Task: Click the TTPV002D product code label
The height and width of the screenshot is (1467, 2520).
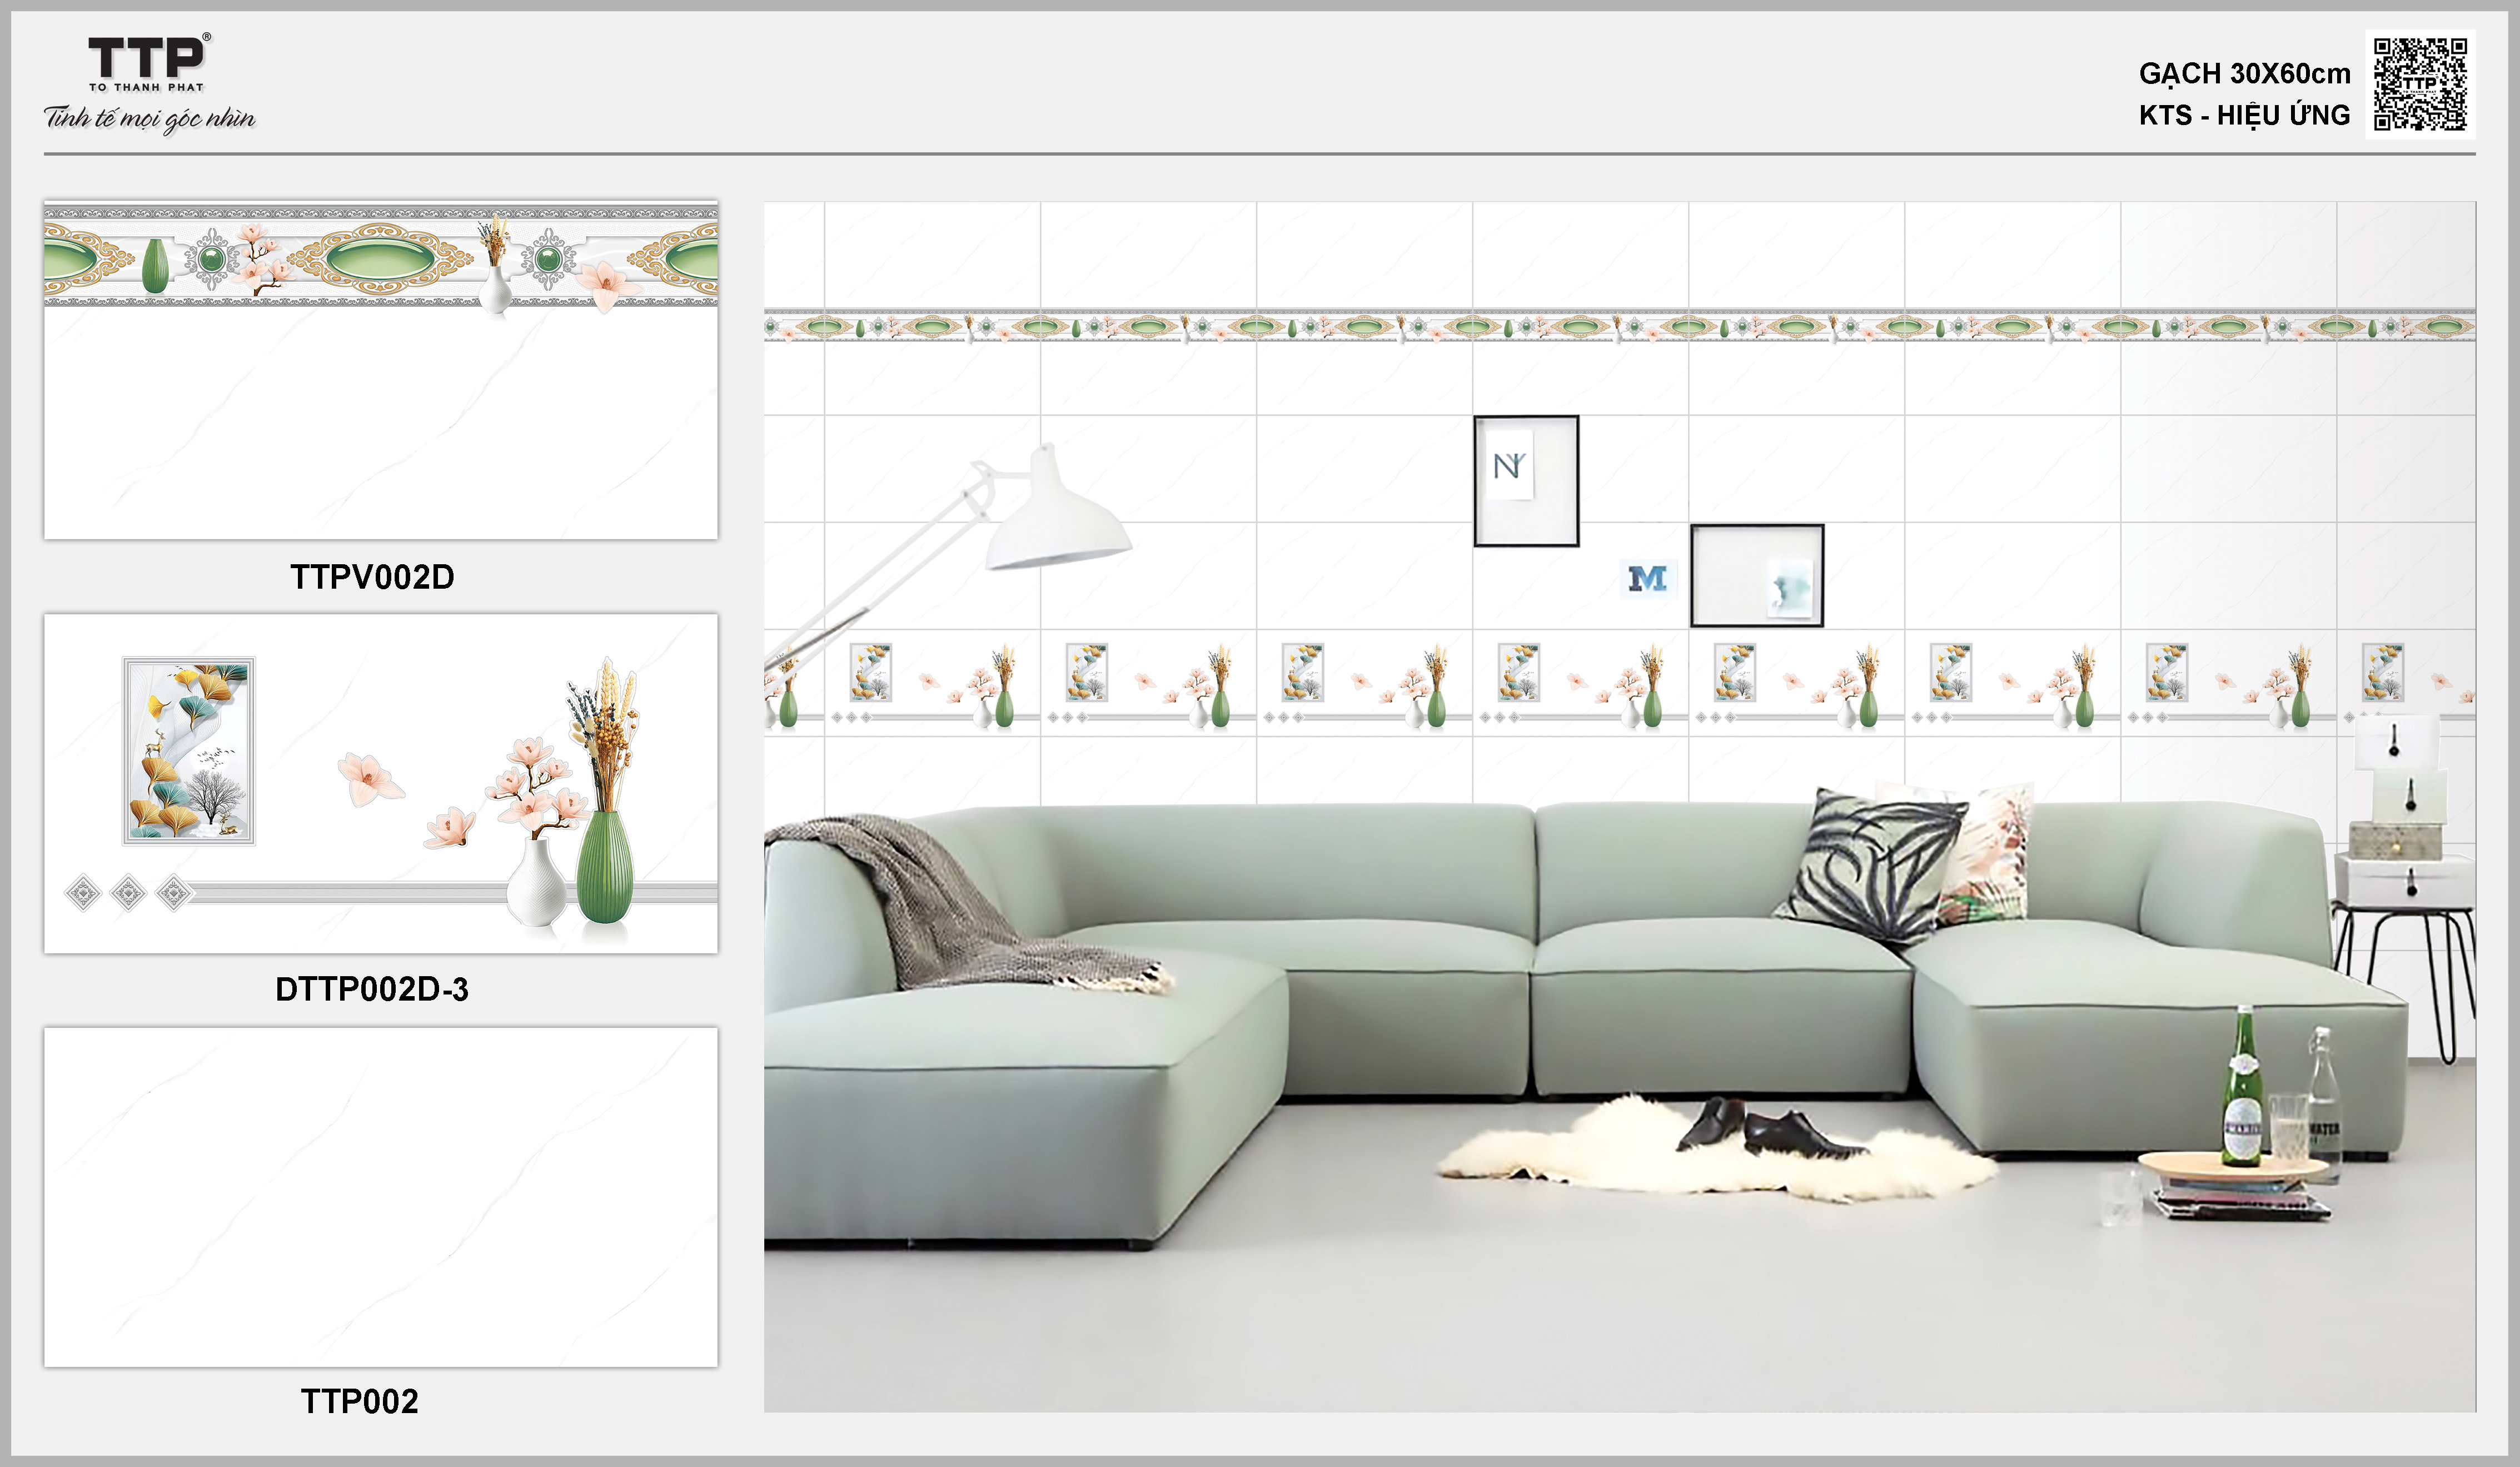Action: [x=372, y=577]
